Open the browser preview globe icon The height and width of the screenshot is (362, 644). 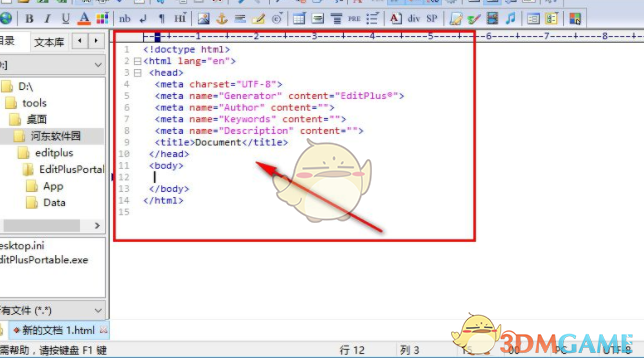pos(6,18)
